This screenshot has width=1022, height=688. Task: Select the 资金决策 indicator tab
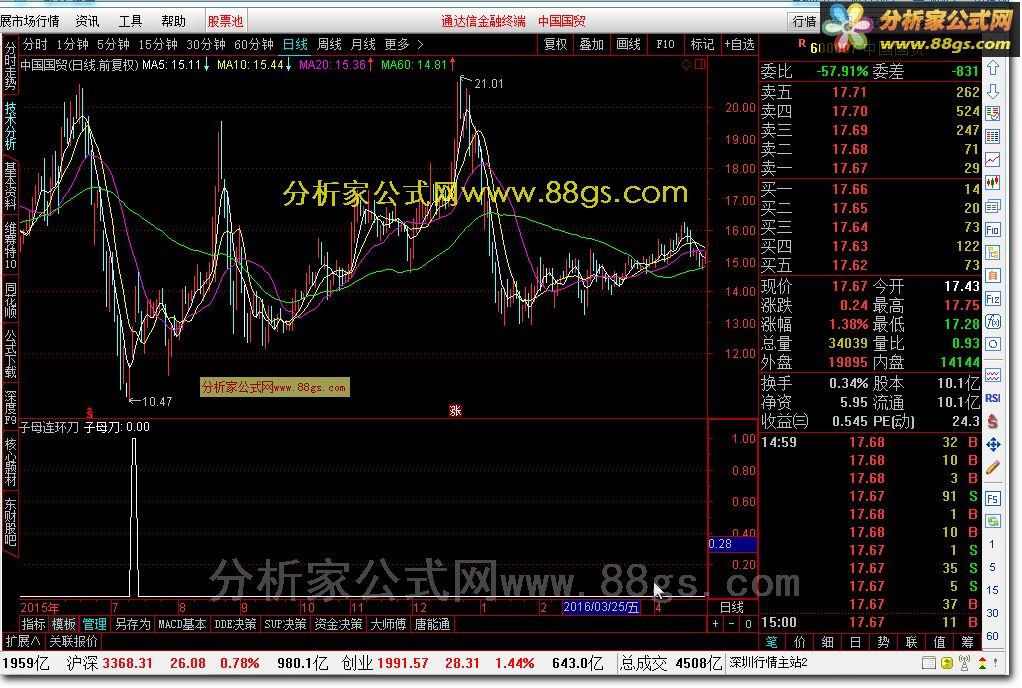click(x=338, y=624)
